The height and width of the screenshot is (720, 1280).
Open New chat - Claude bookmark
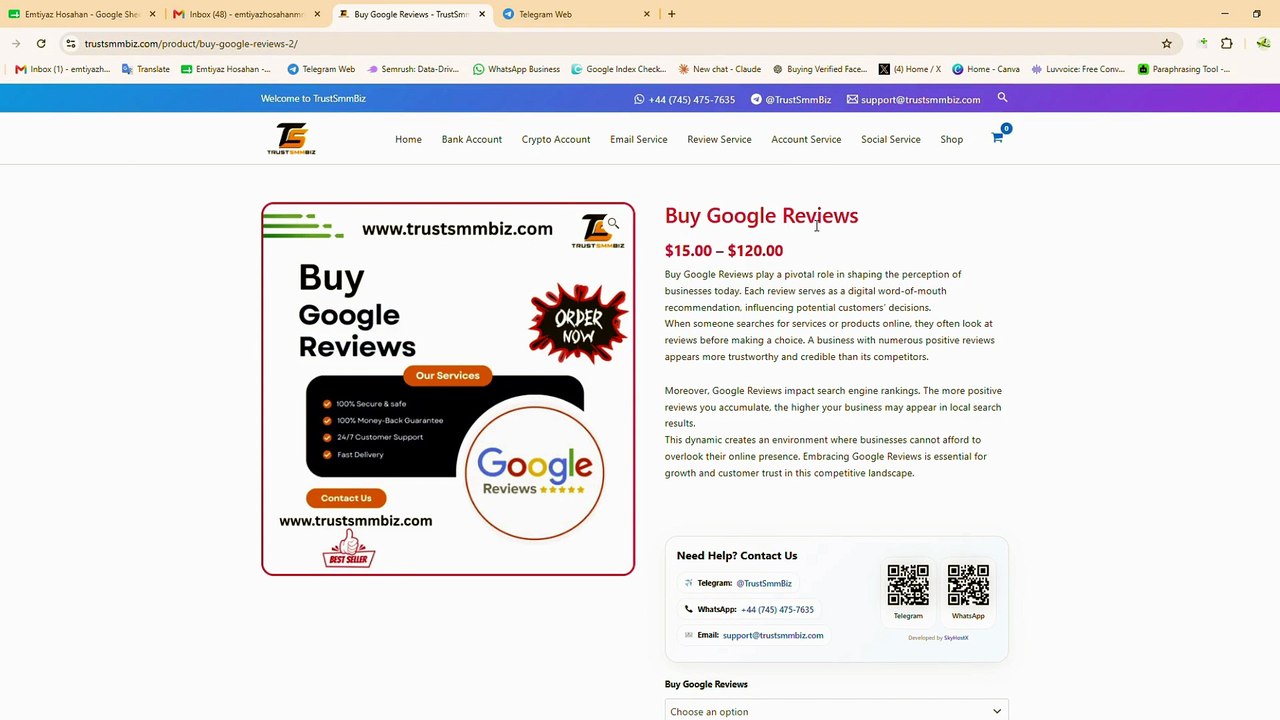coord(720,69)
